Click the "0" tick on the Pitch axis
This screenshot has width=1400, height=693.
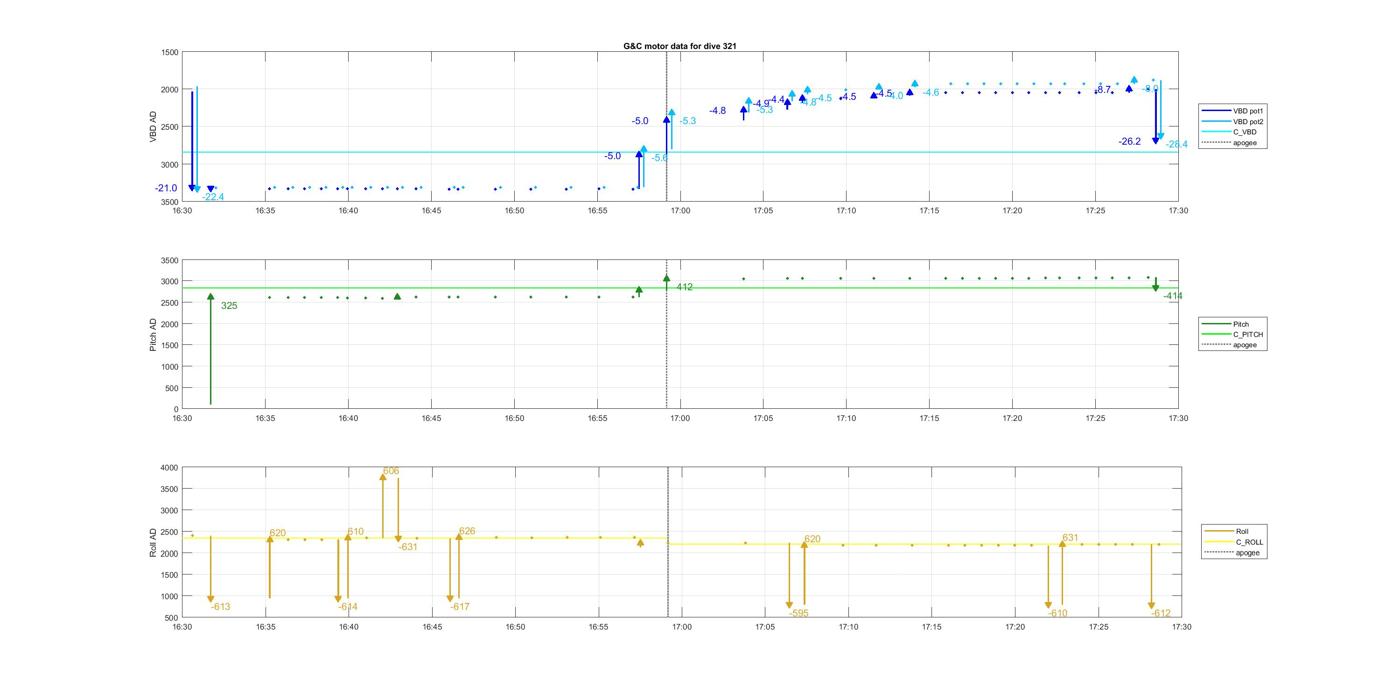tap(176, 410)
